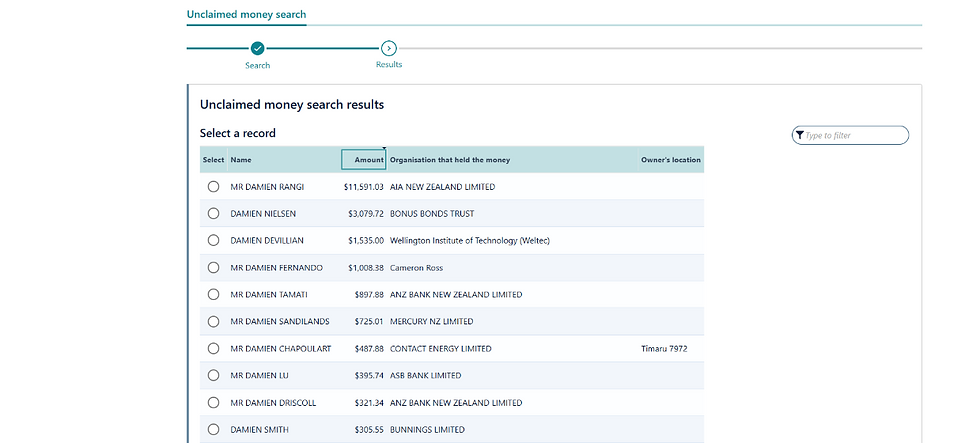Viewport: 980px width, 443px height.
Task: Click CONTACT ENERGY LIMITED organisation cell
Action: click(x=441, y=349)
